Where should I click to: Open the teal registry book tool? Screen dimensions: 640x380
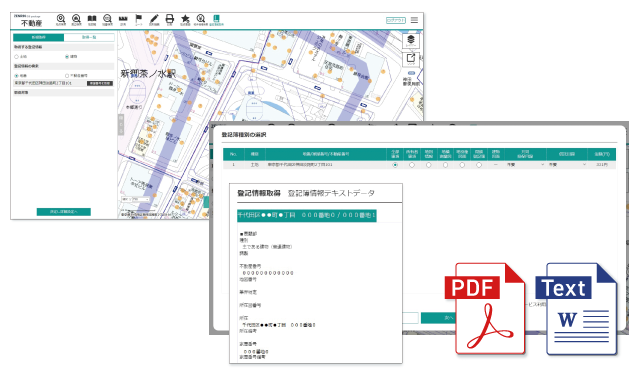pos(216,19)
